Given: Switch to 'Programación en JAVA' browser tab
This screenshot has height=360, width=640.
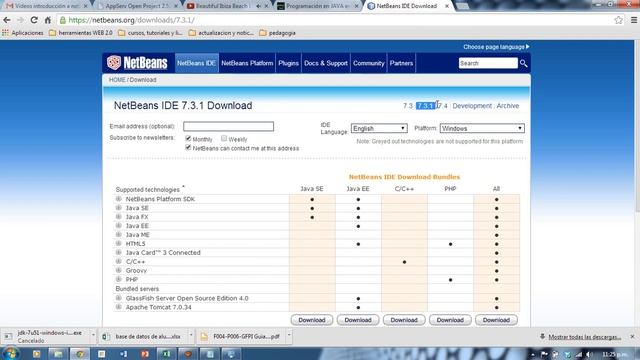Looking at the screenshot, I should coord(317,6).
